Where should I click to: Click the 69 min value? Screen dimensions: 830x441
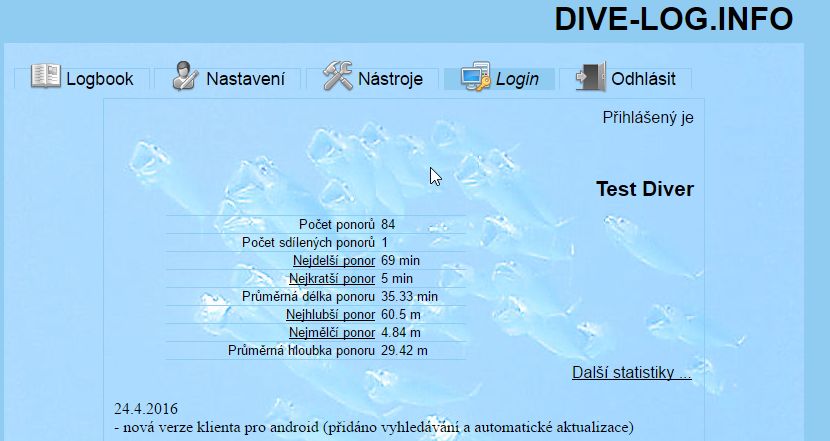[x=400, y=260]
